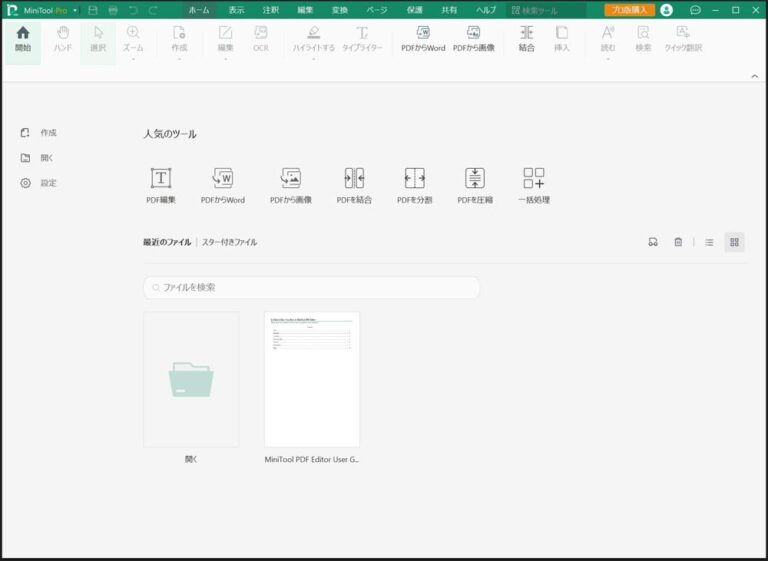The height and width of the screenshot is (561, 768).
Task: Switch to the 変換 menu tab
Action: pos(340,10)
